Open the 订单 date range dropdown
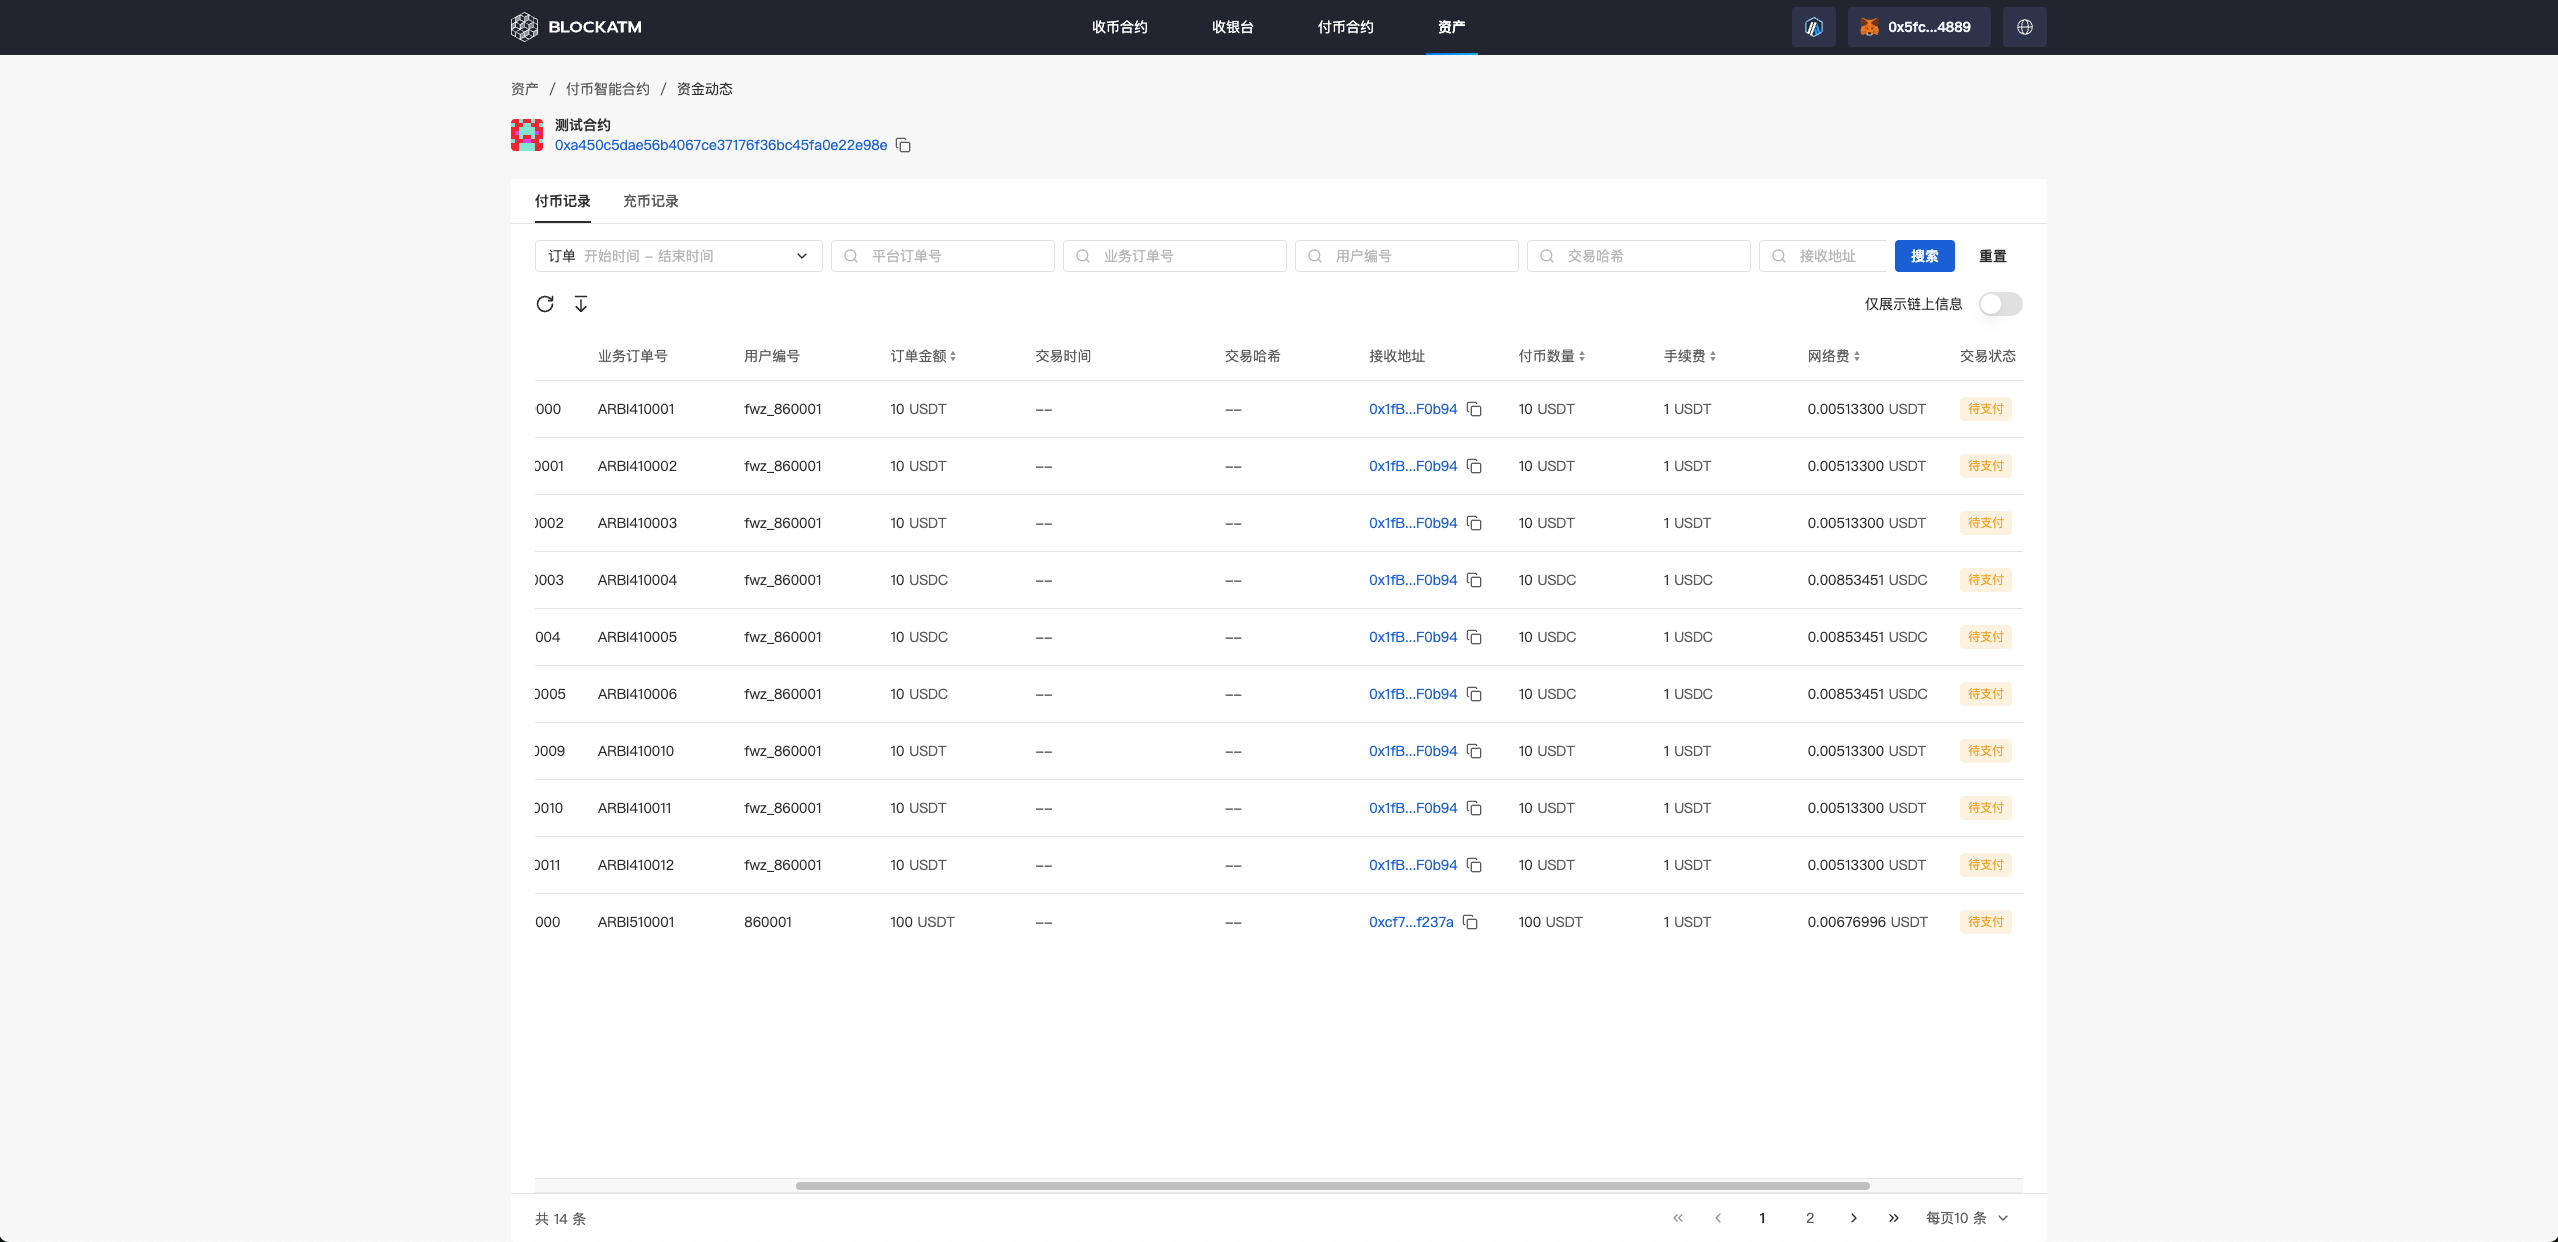Screen dimensions: 2558x1242 click(x=678, y=256)
